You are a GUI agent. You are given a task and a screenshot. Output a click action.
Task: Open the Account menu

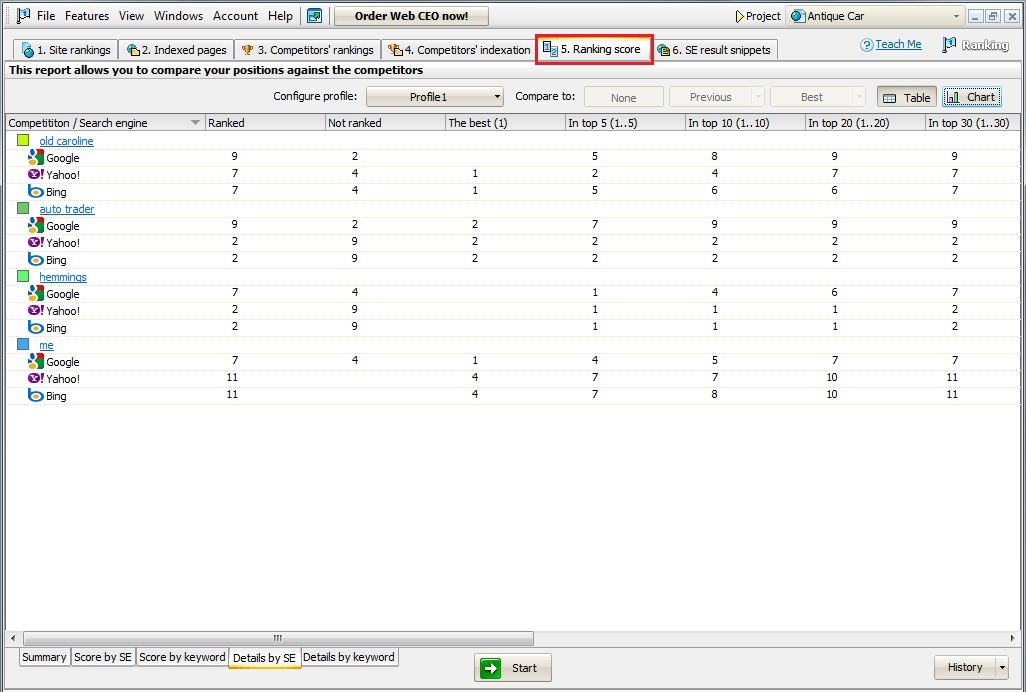[235, 16]
